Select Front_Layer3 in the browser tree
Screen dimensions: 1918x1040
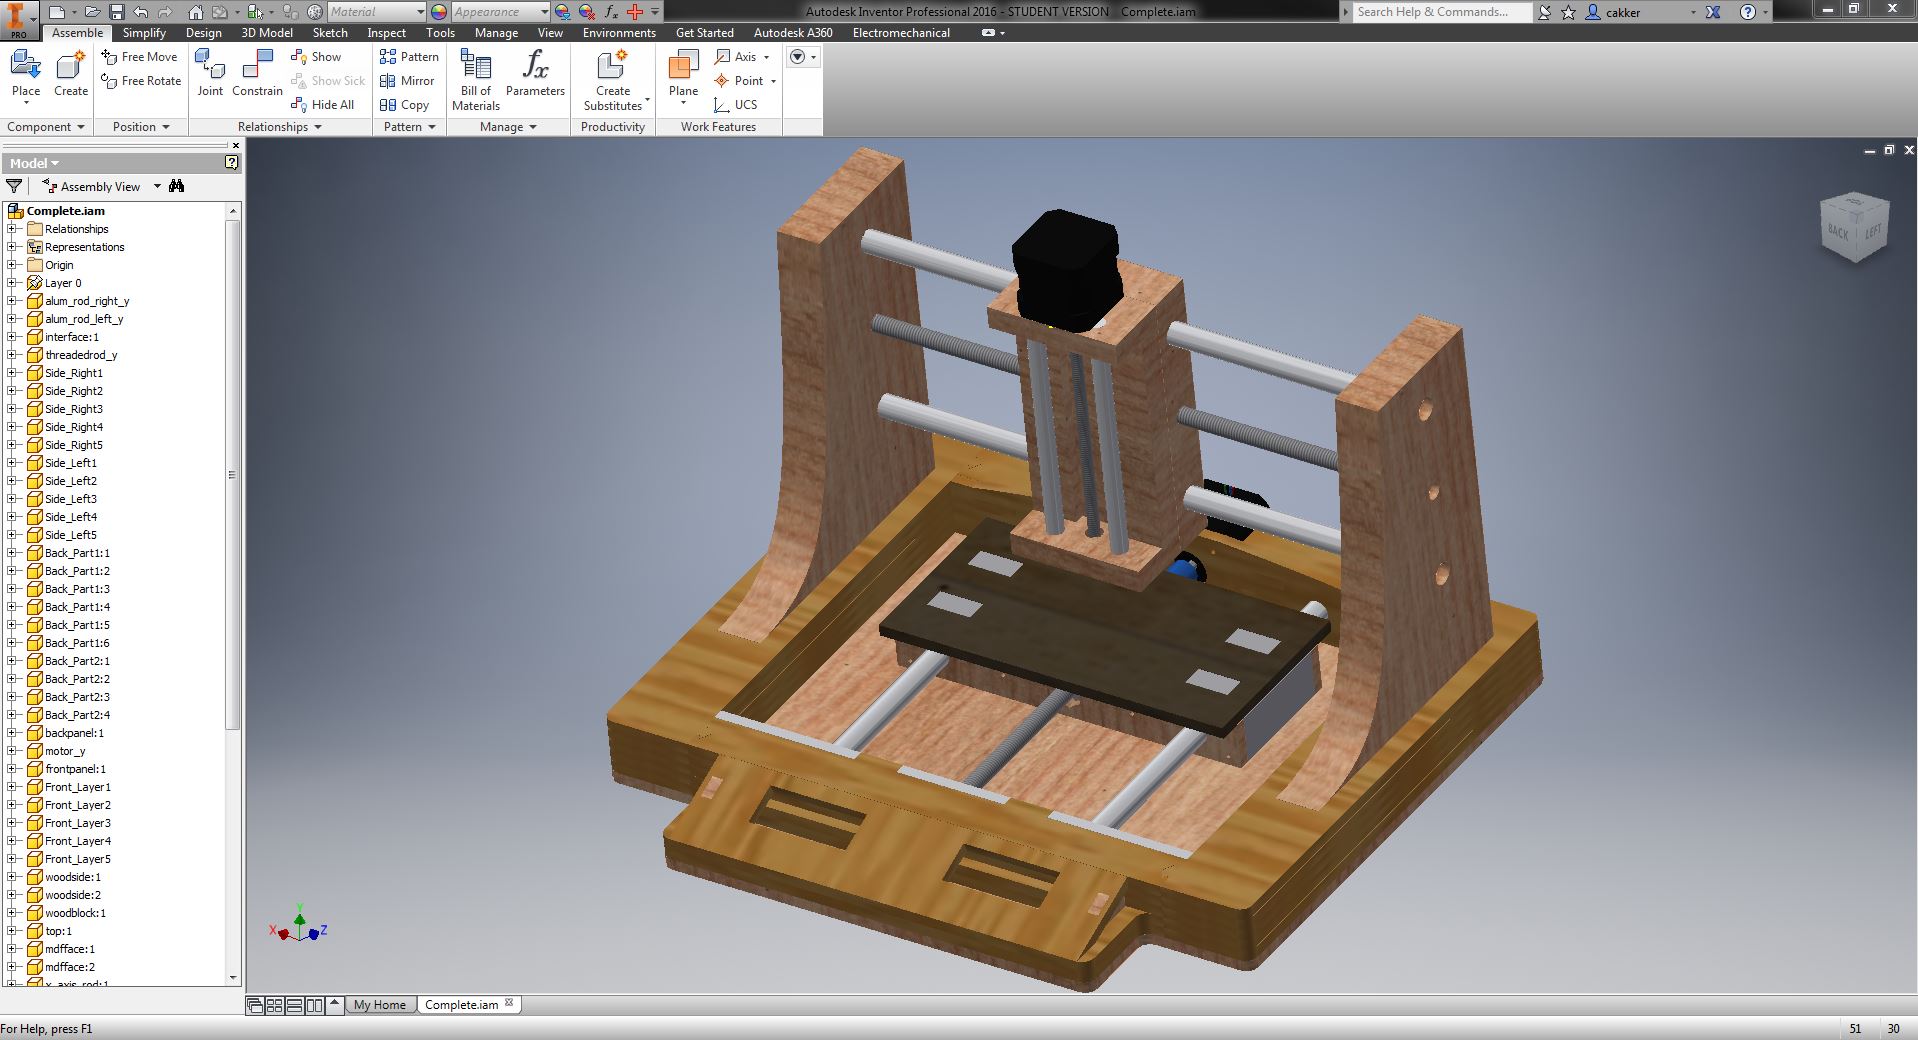point(77,823)
